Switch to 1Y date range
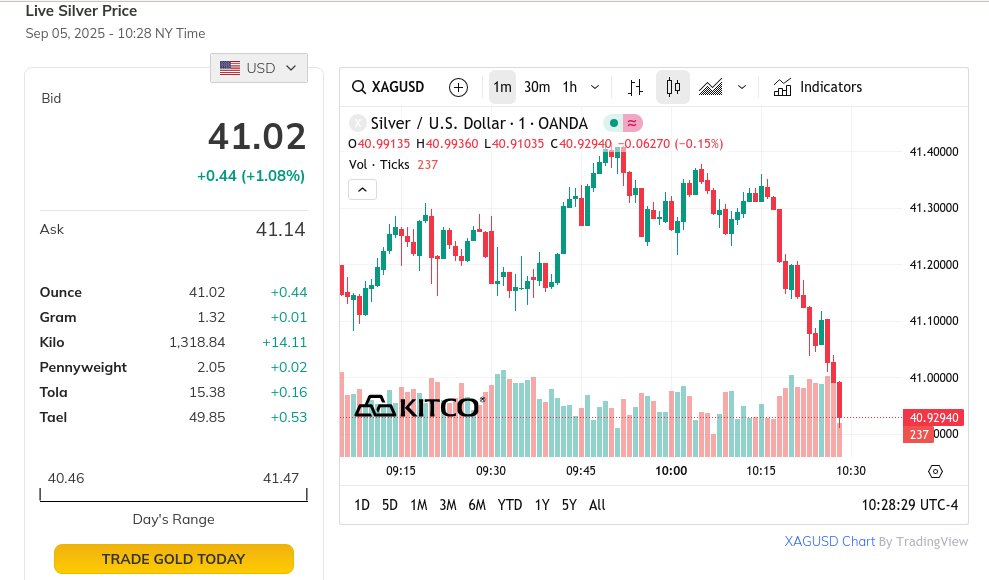The width and height of the screenshot is (989, 580). [542, 505]
